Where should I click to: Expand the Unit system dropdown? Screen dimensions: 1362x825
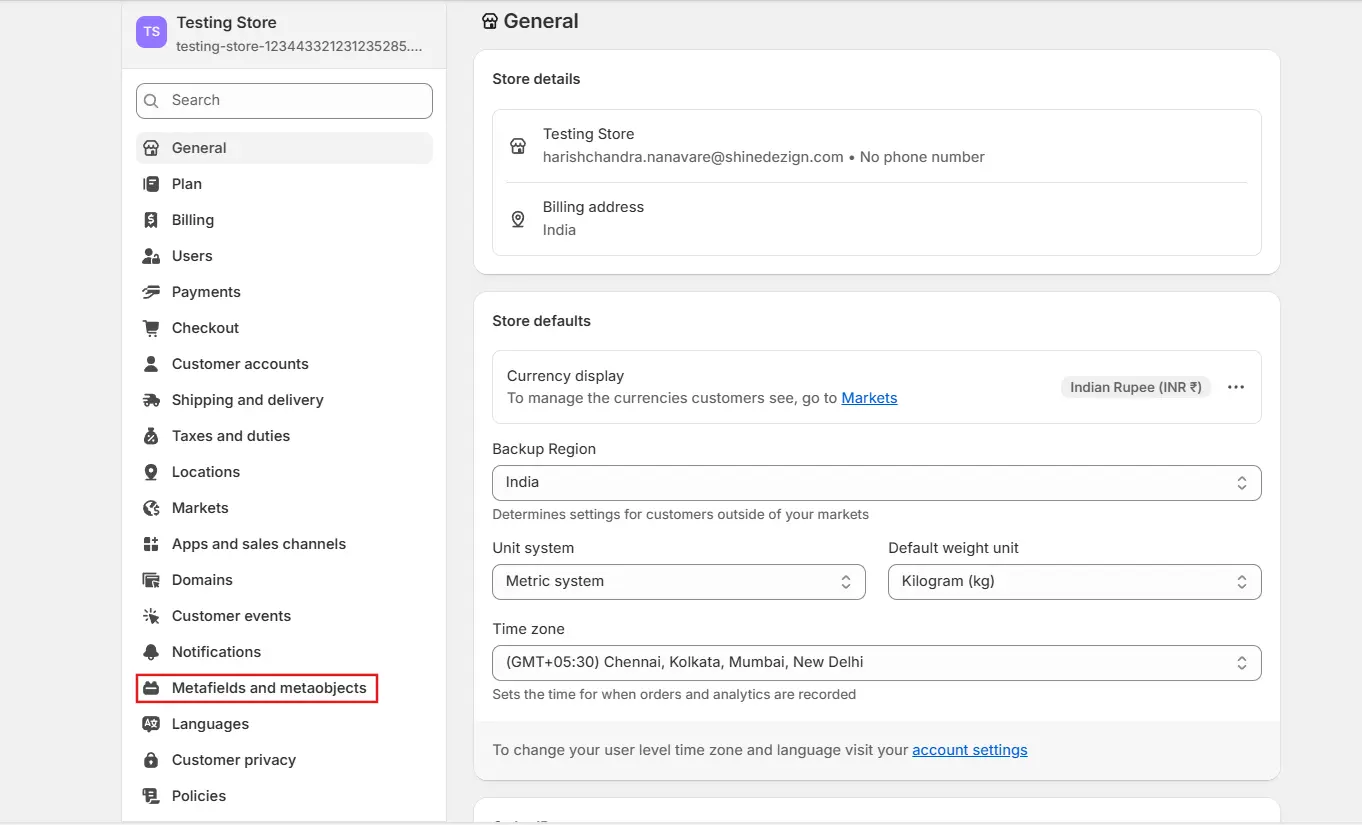678,581
